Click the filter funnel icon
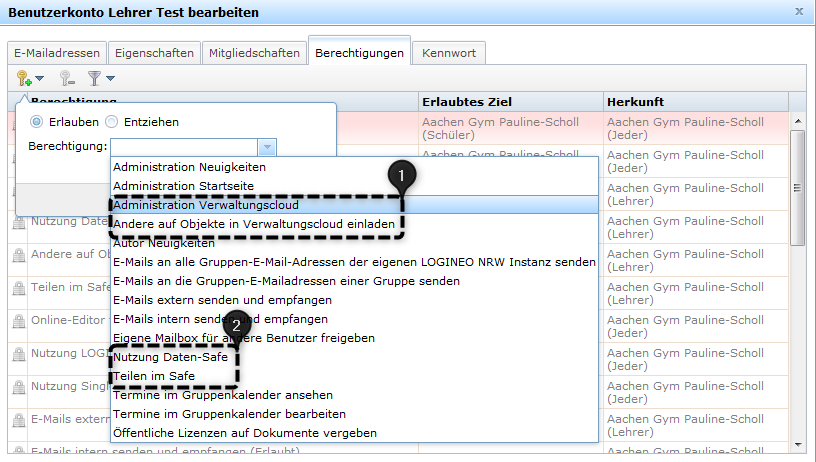The height and width of the screenshot is (462, 816). coord(94,79)
